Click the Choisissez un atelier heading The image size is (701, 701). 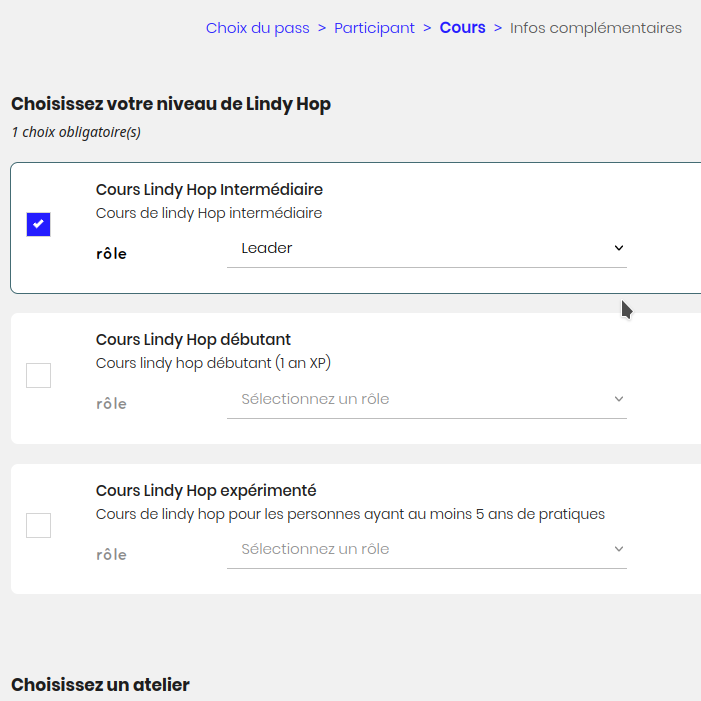[100, 685]
